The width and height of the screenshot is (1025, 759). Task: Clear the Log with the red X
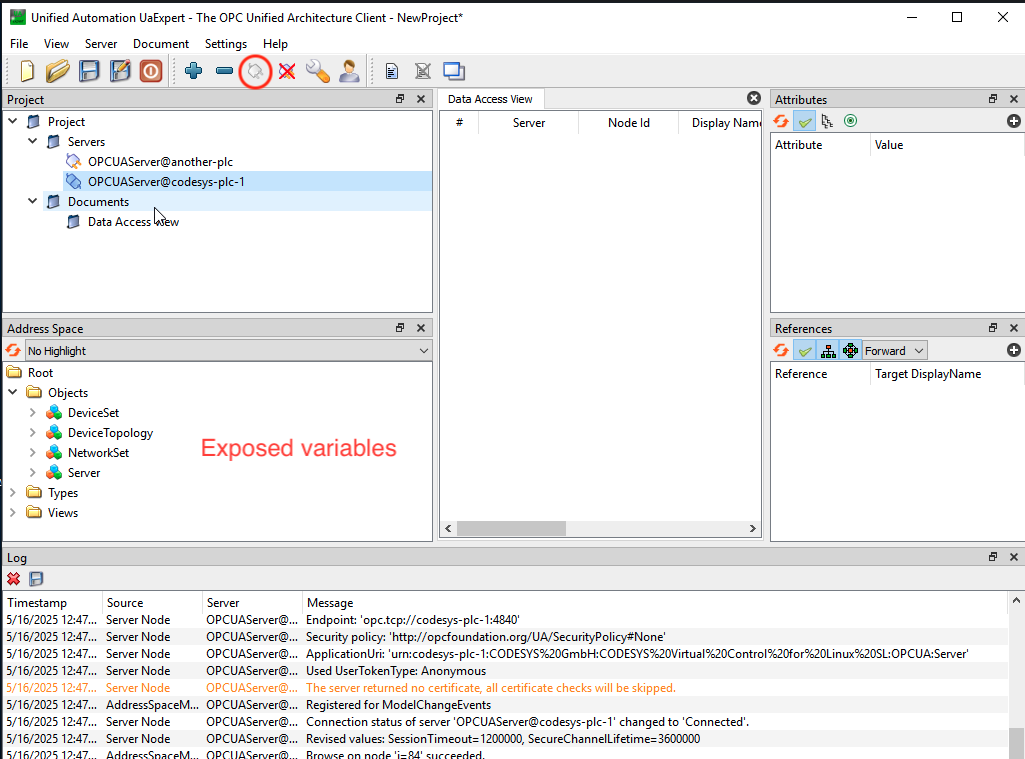[14, 579]
